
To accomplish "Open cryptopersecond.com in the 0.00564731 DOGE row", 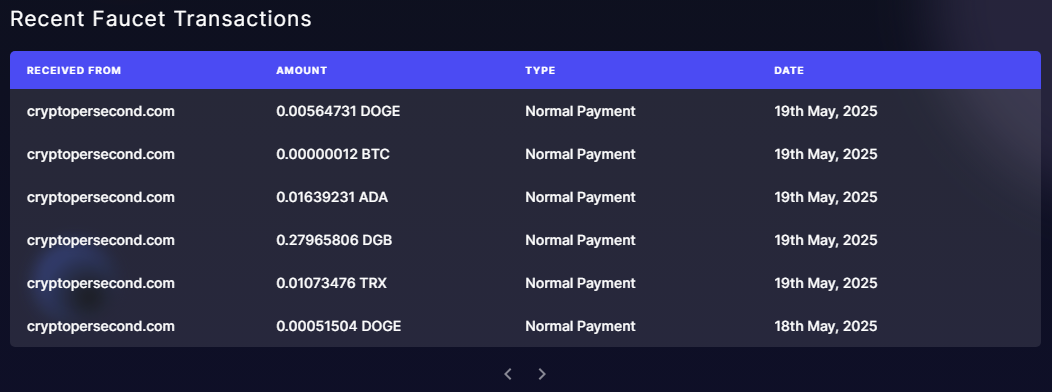I will pos(101,111).
